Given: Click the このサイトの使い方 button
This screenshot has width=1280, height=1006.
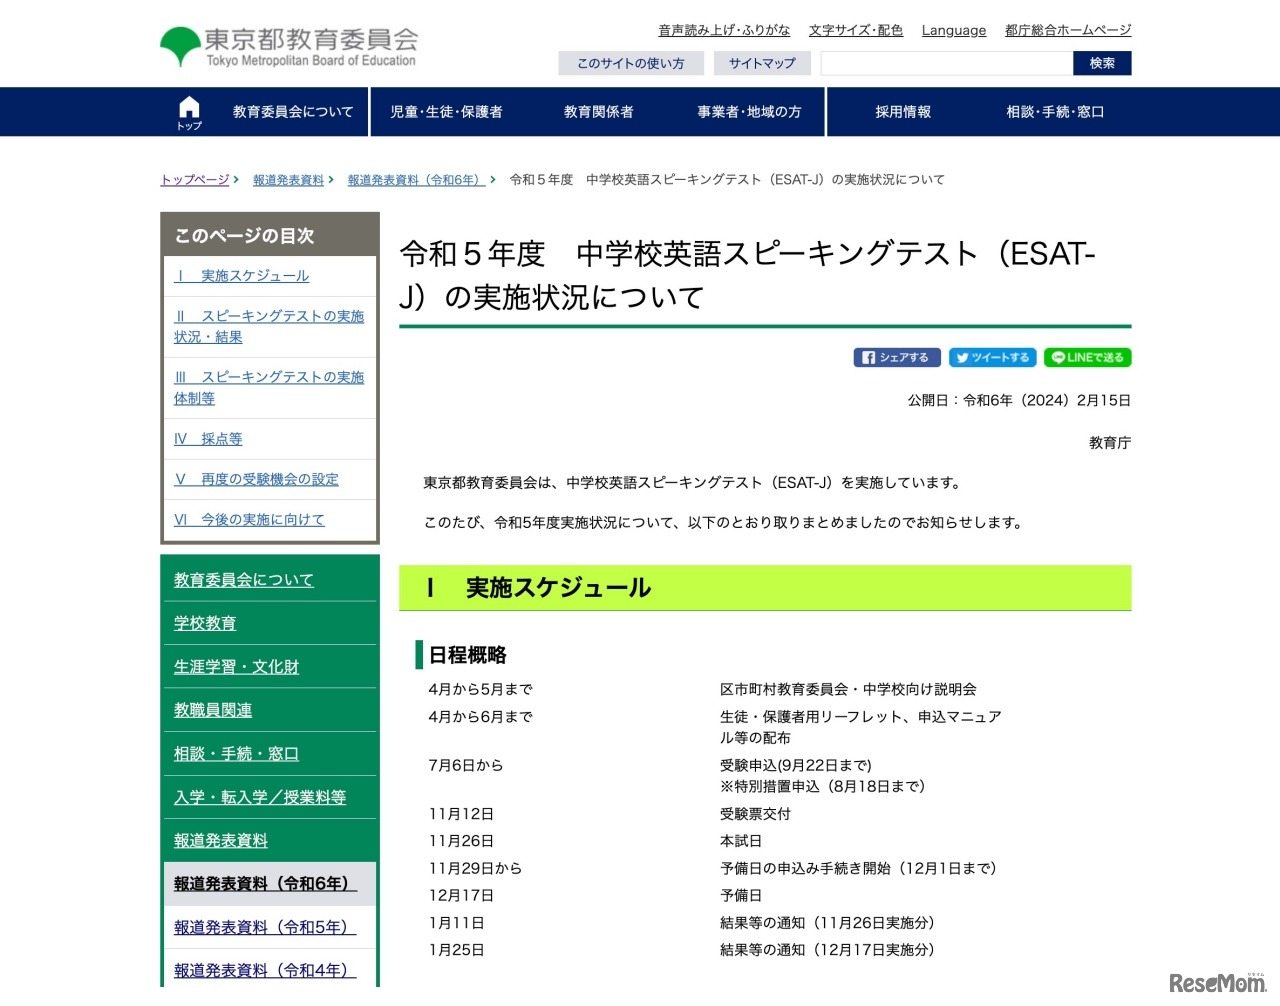Looking at the screenshot, I should tap(631, 62).
